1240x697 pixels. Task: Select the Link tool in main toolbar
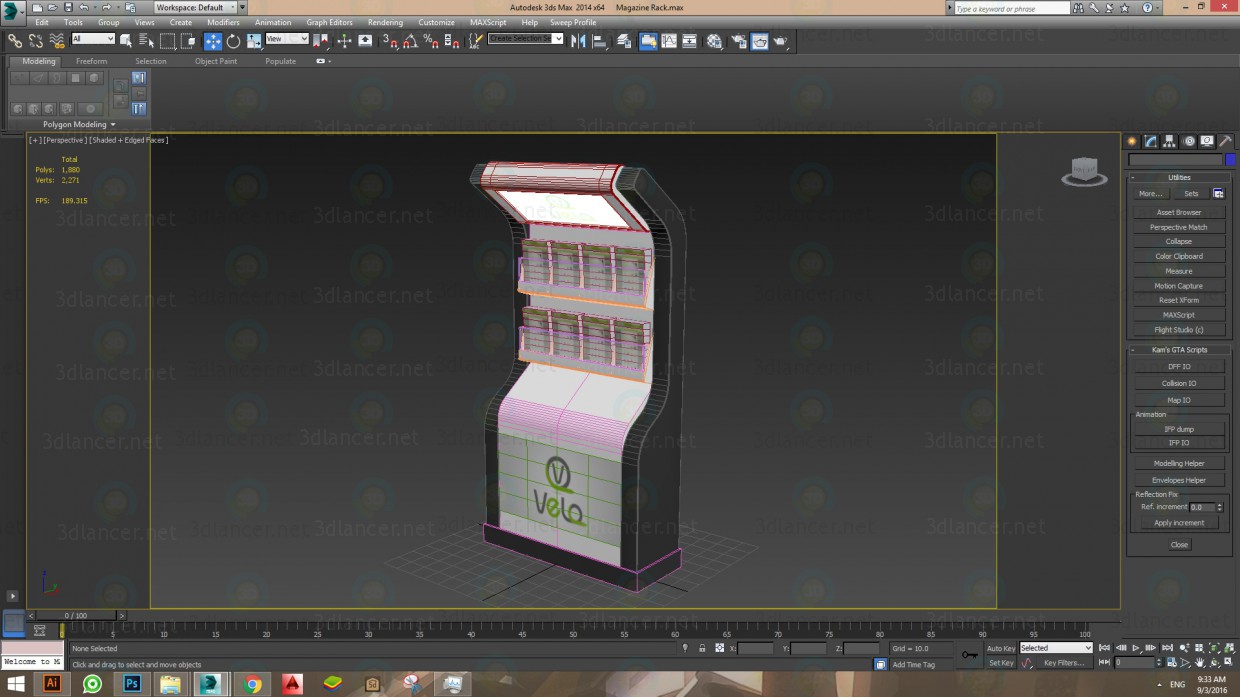[14, 41]
